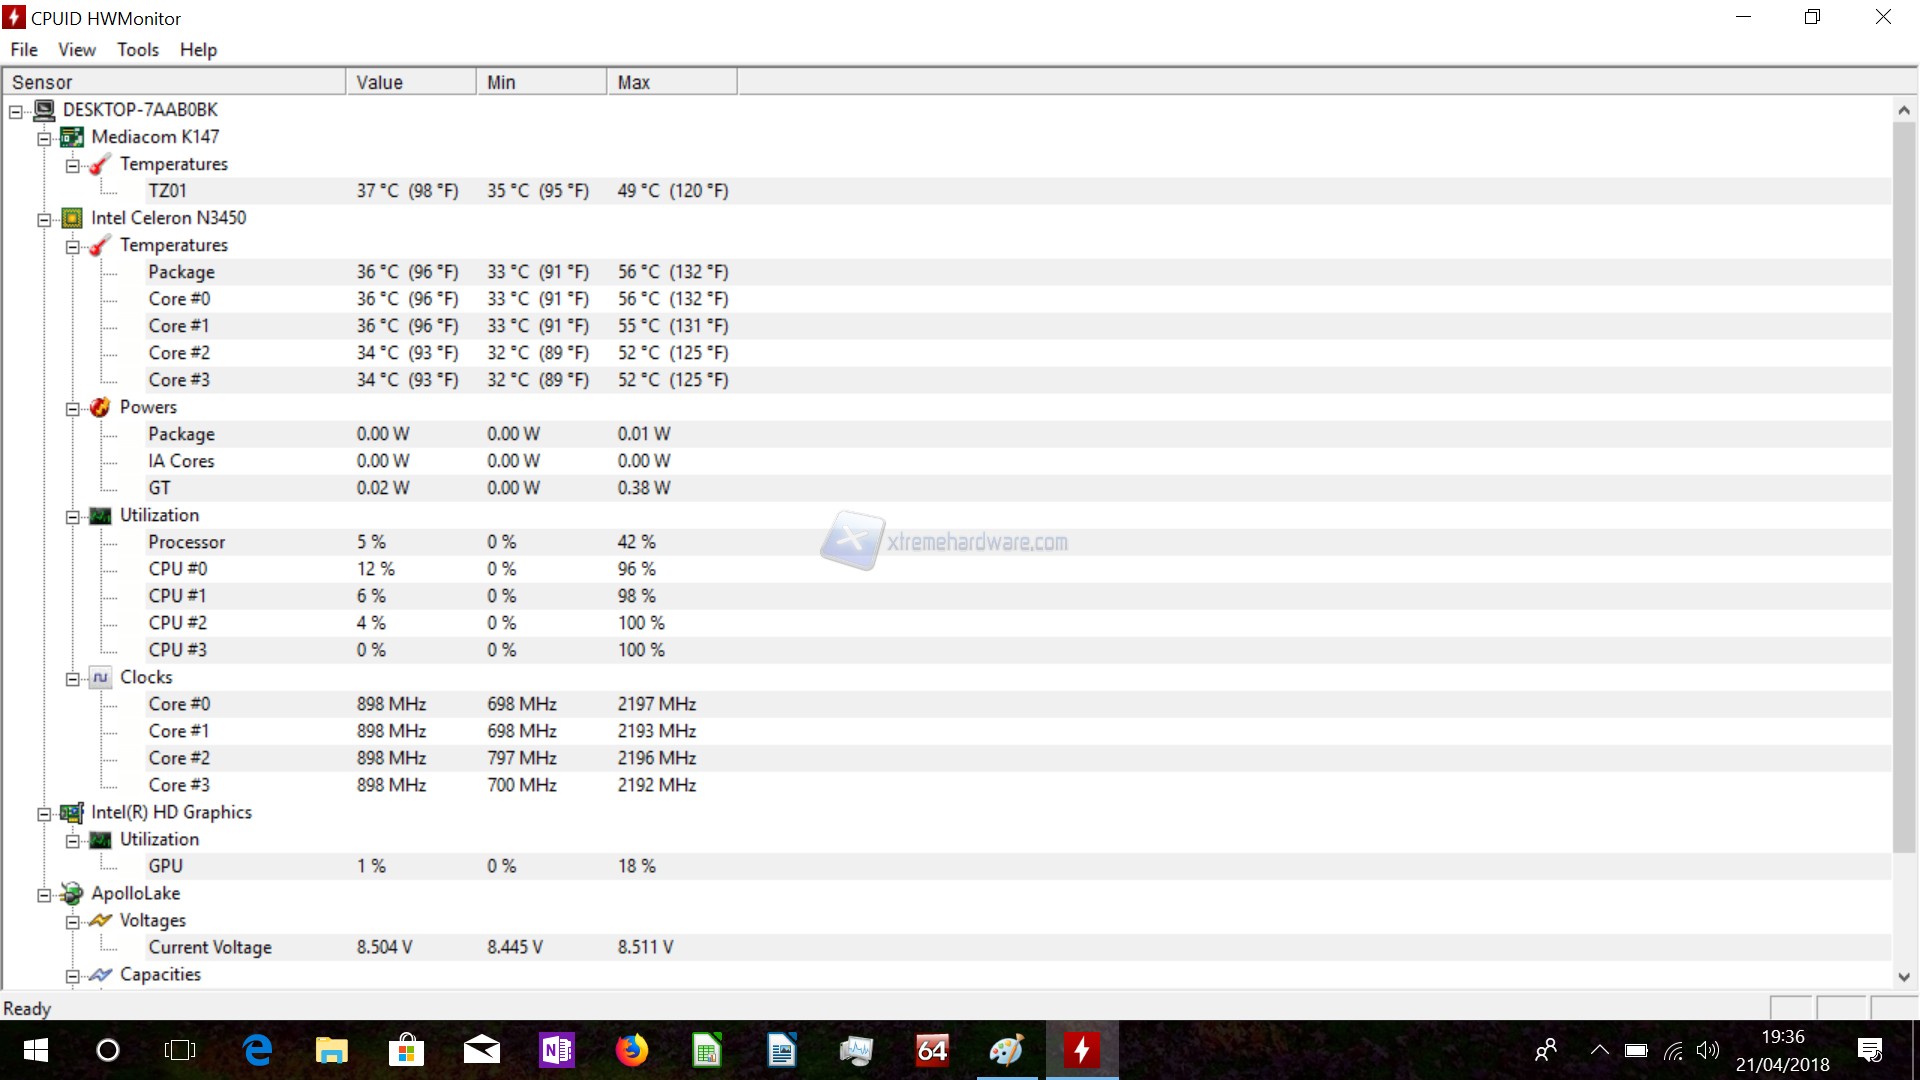Collapse the Clocks tree section

72,679
